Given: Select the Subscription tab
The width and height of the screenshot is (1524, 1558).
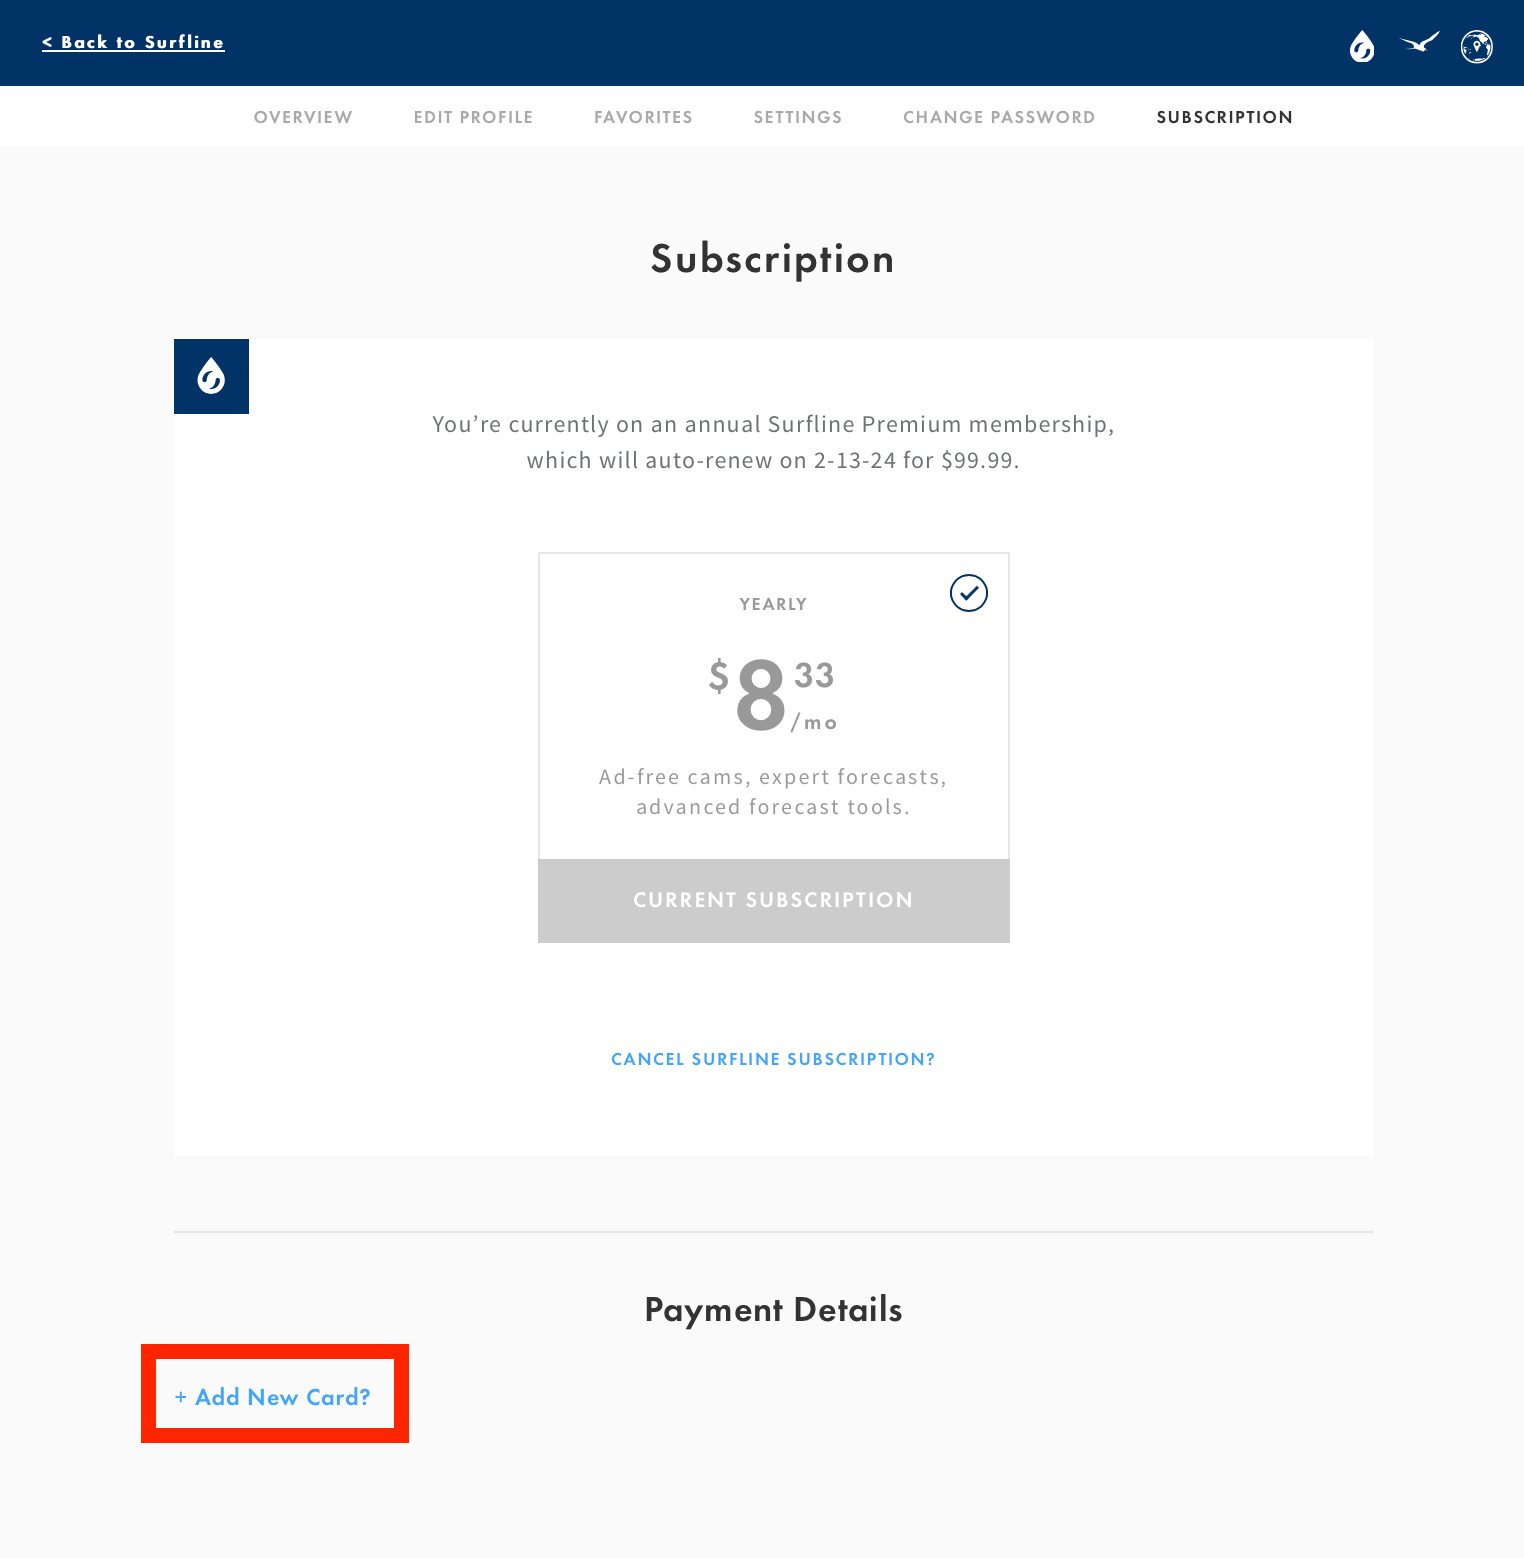Looking at the screenshot, I should (x=1225, y=117).
